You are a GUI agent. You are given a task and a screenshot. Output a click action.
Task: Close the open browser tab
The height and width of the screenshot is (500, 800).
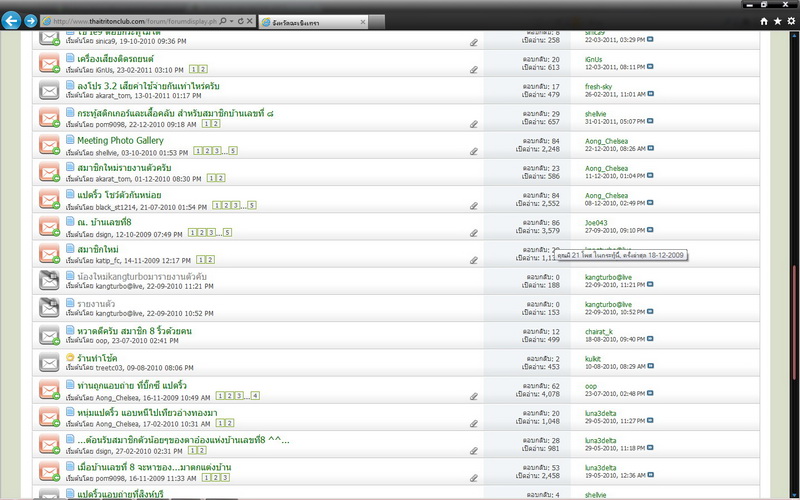click(363, 22)
